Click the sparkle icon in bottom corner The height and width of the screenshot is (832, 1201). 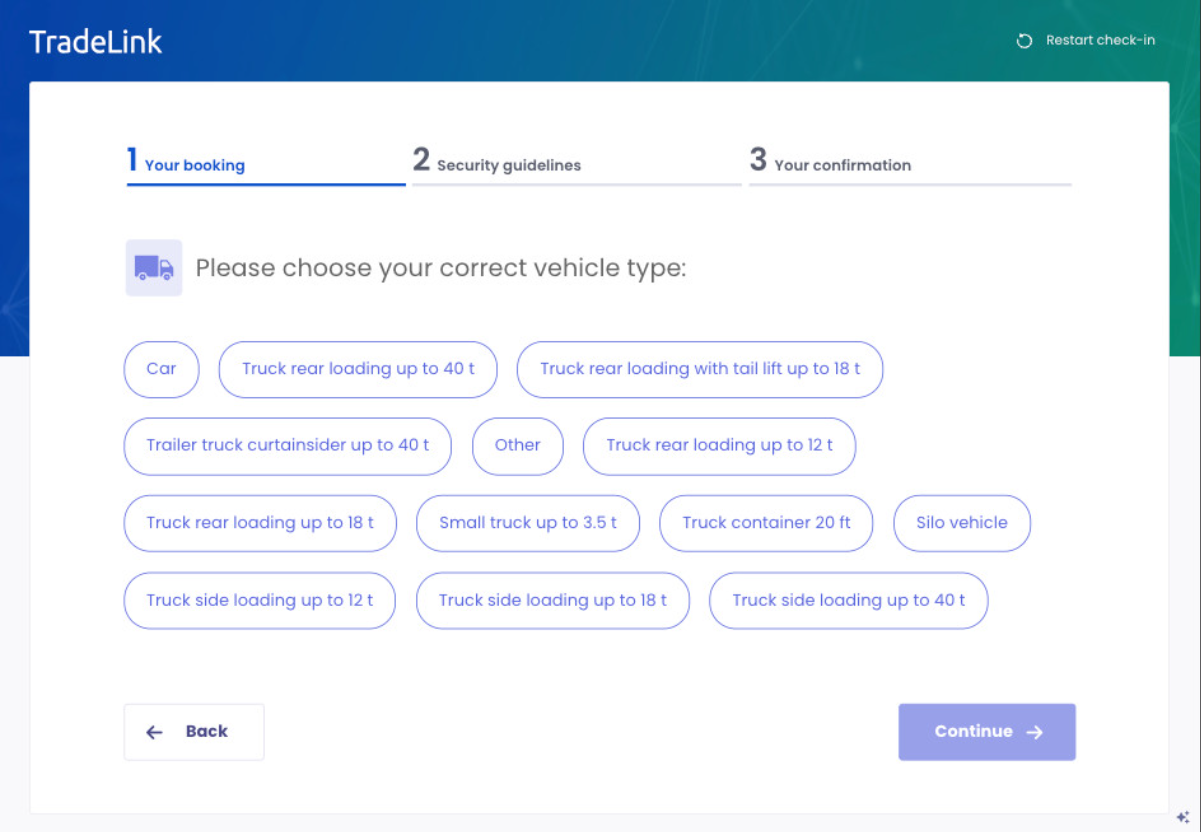tap(1183, 816)
